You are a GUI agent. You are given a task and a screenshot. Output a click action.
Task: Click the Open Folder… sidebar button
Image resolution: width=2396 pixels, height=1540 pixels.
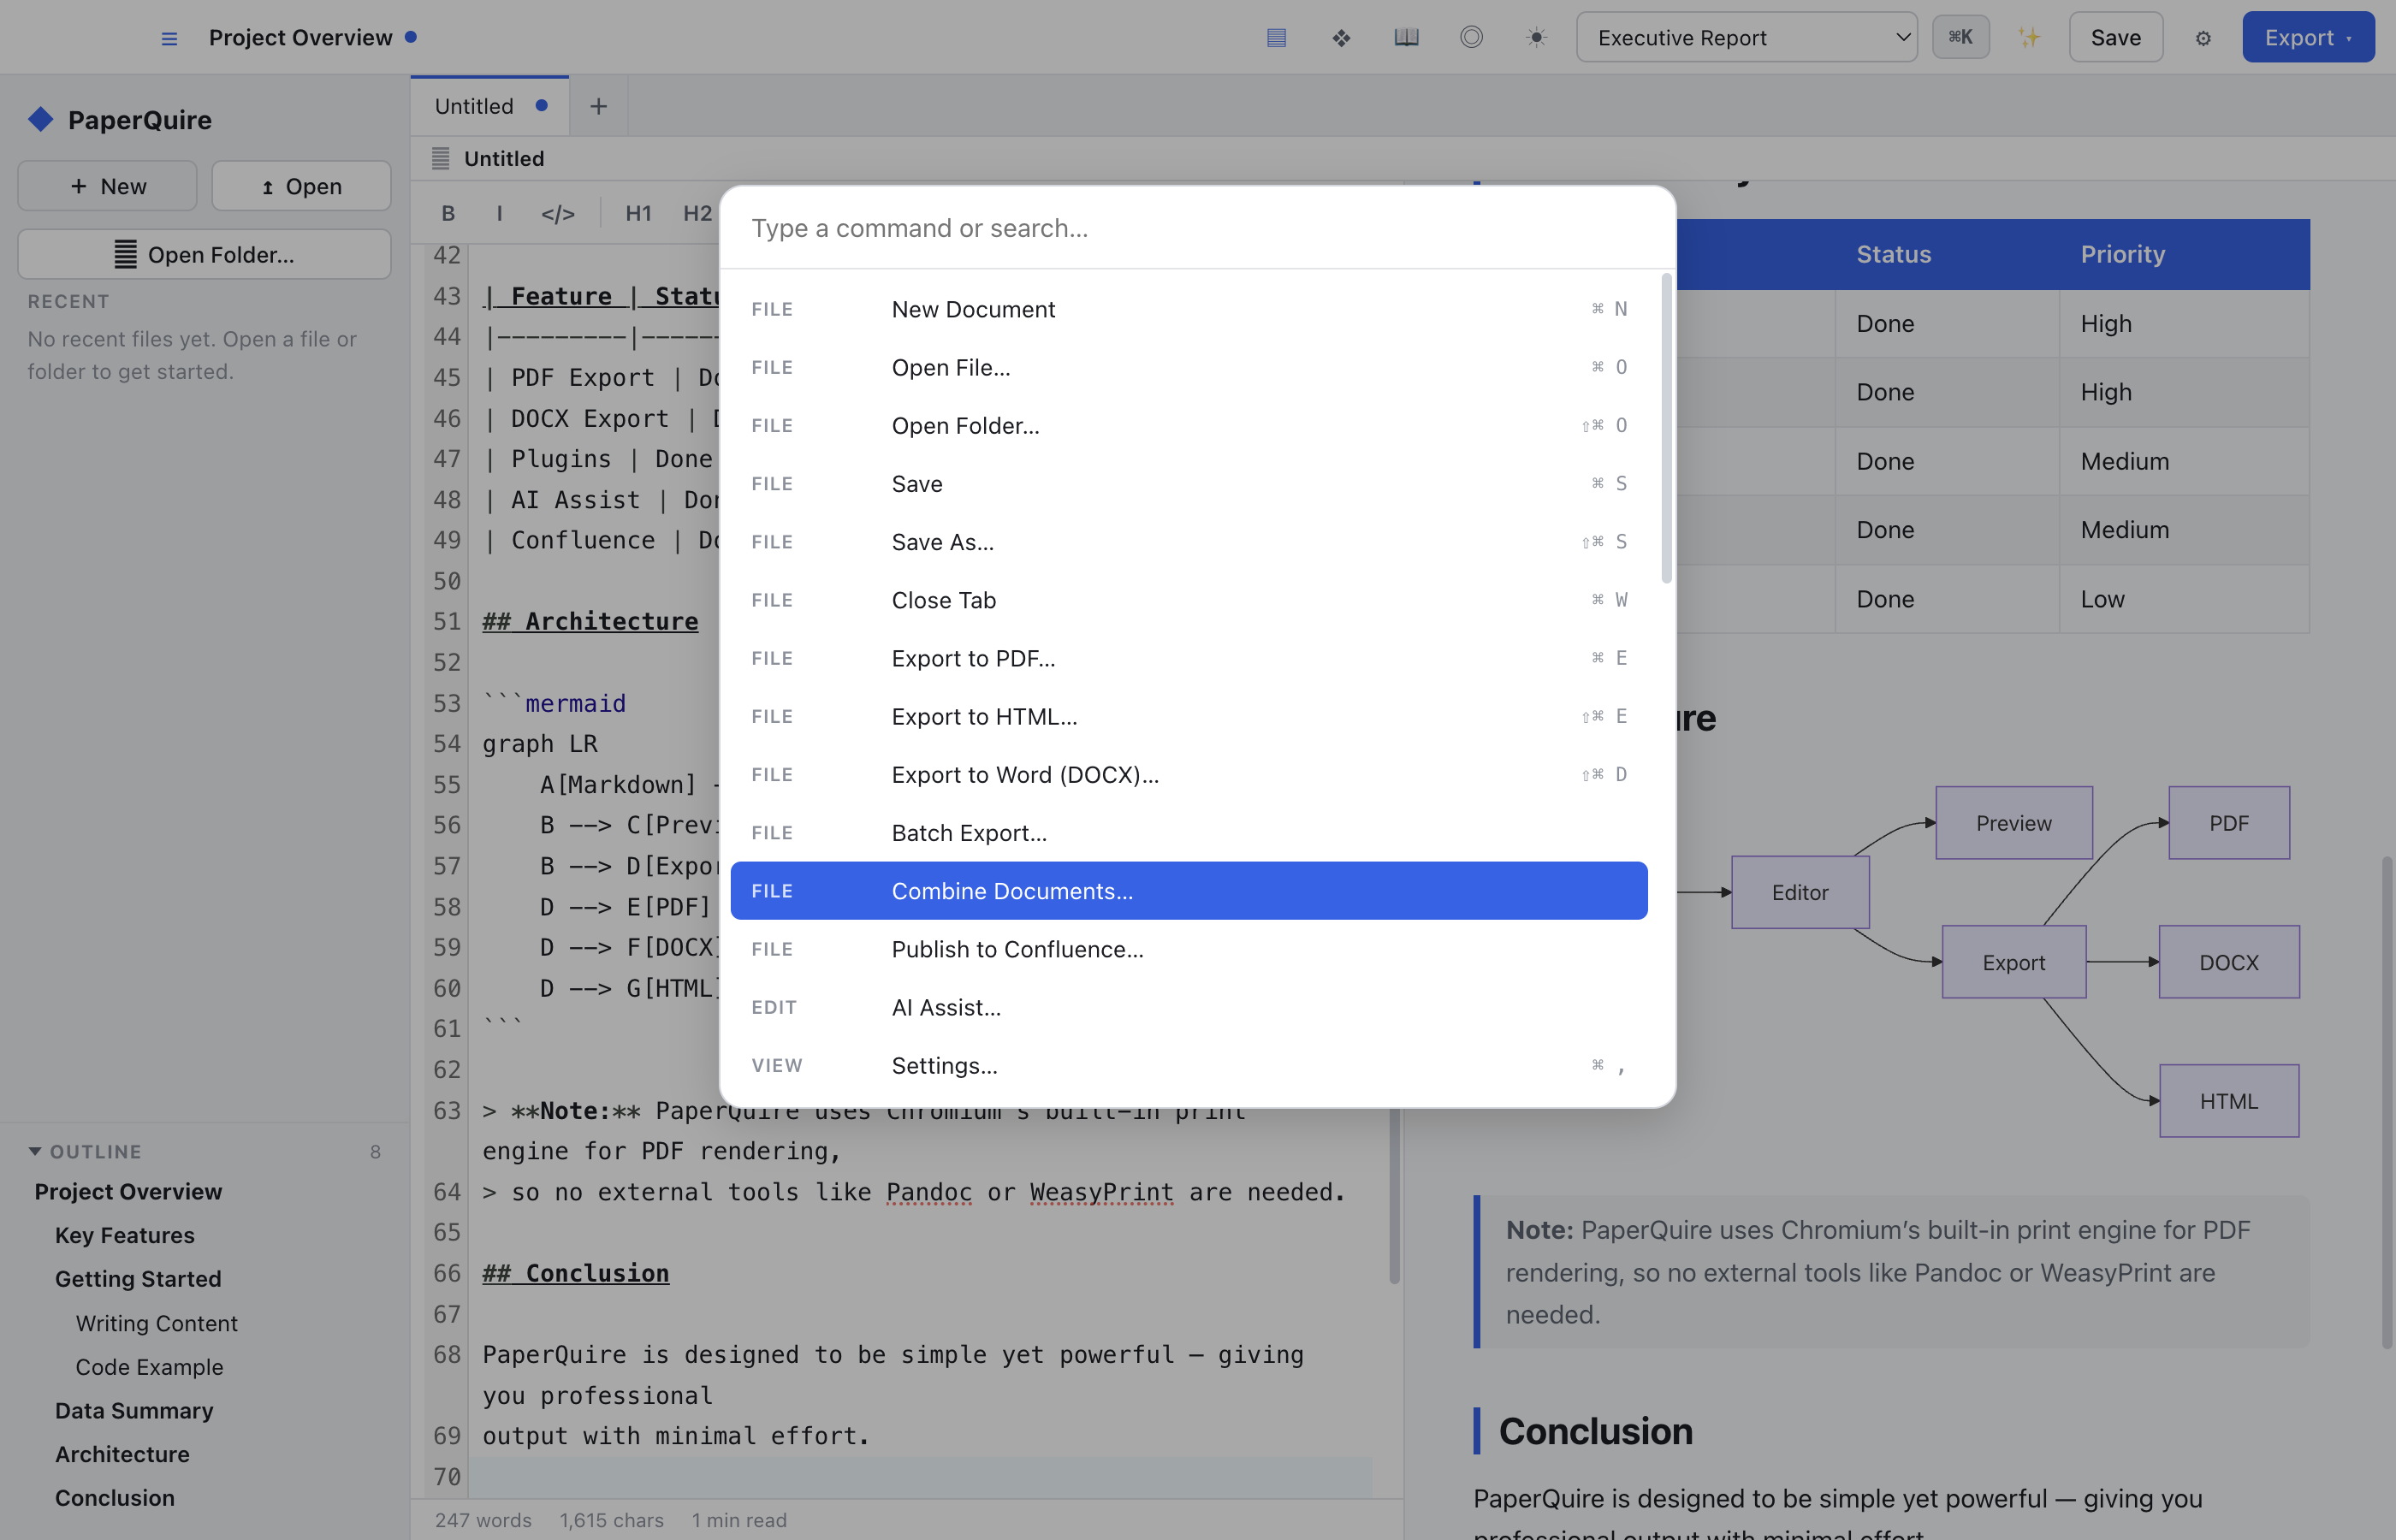point(204,254)
